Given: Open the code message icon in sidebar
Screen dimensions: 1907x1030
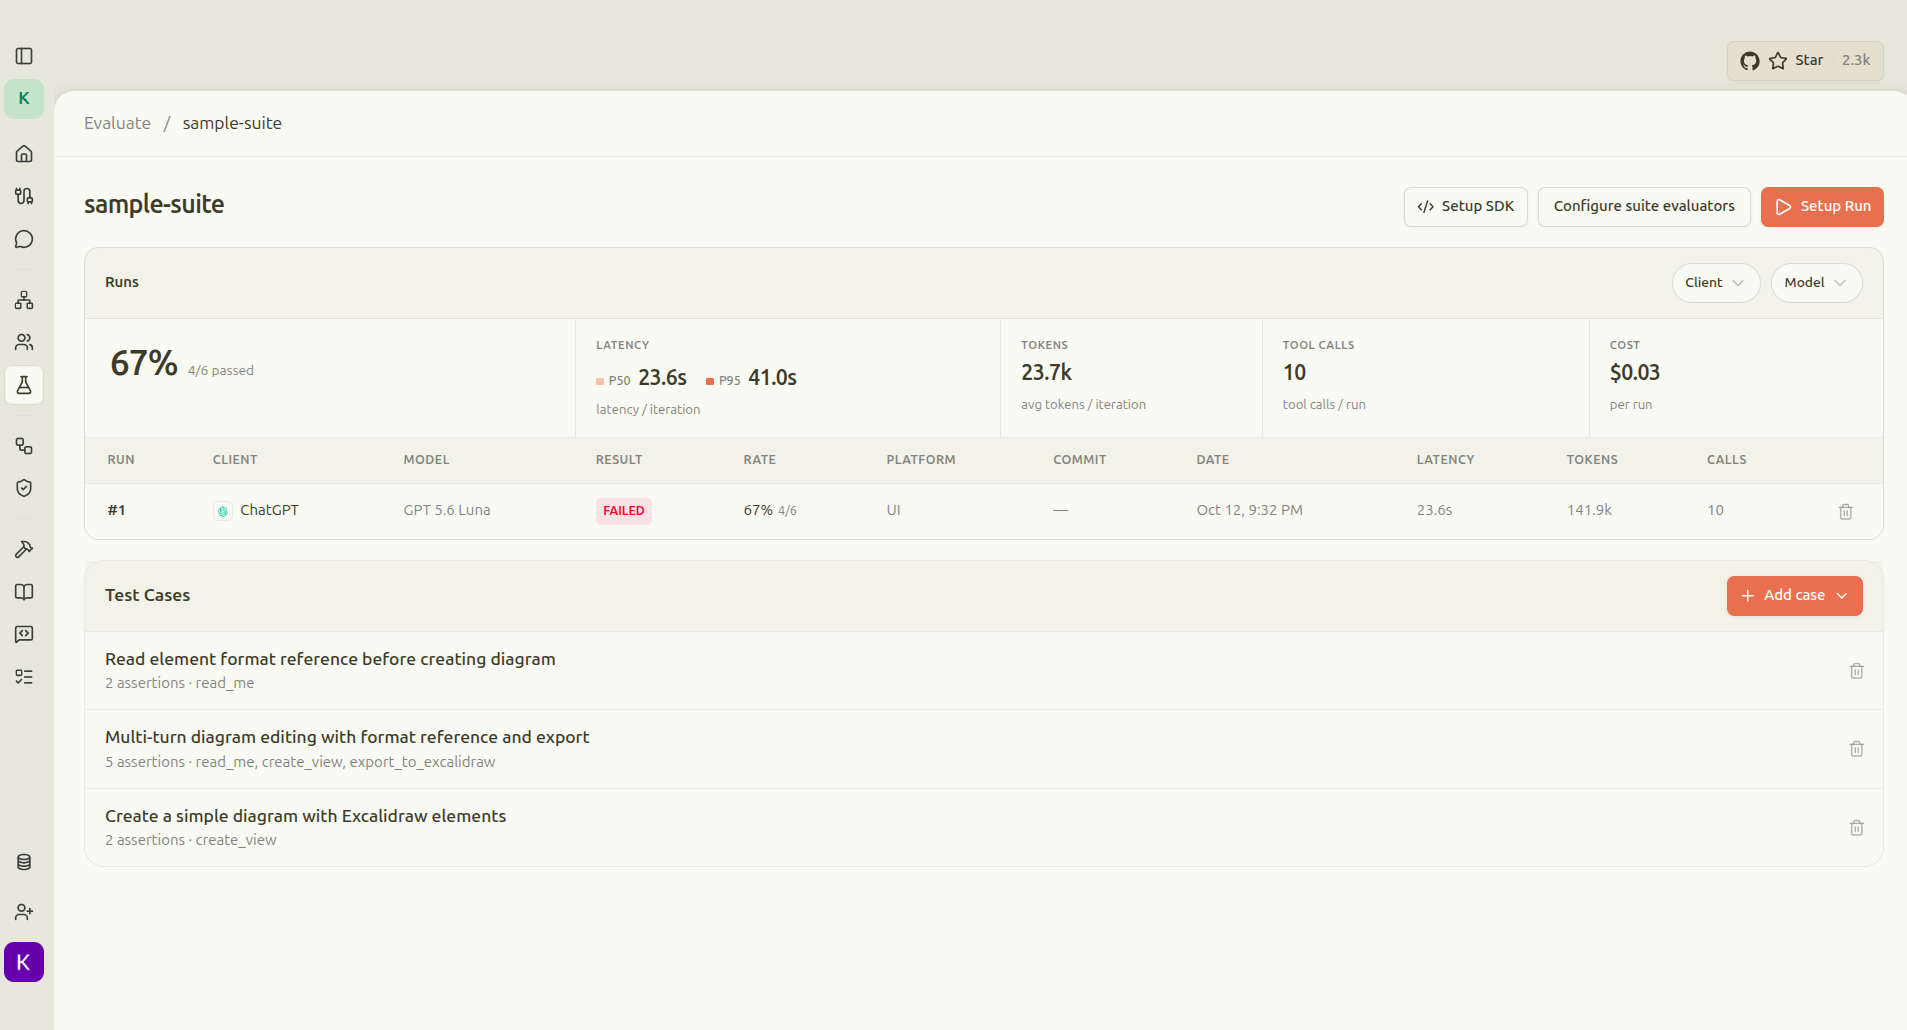Looking at the screenshot, I should (x=24, y=634).
